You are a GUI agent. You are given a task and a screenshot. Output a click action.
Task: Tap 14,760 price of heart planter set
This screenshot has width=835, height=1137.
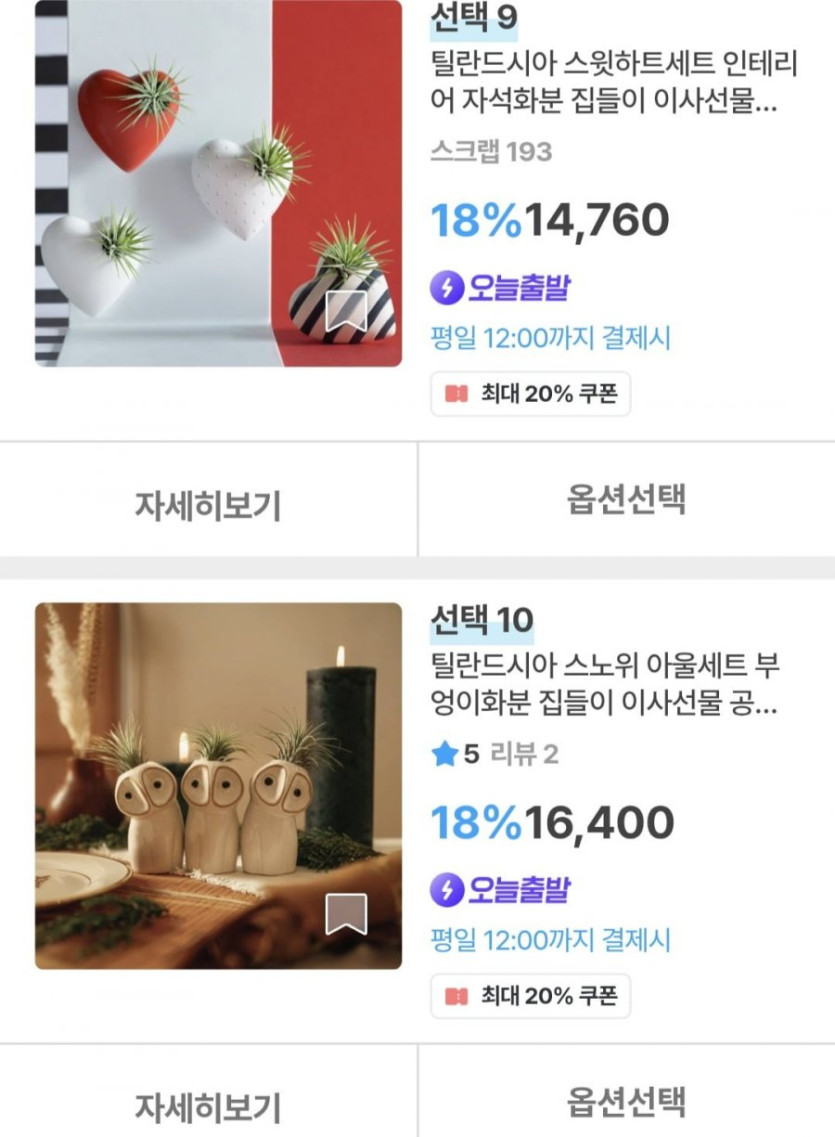pyautogui.click(x=597, y=220)
